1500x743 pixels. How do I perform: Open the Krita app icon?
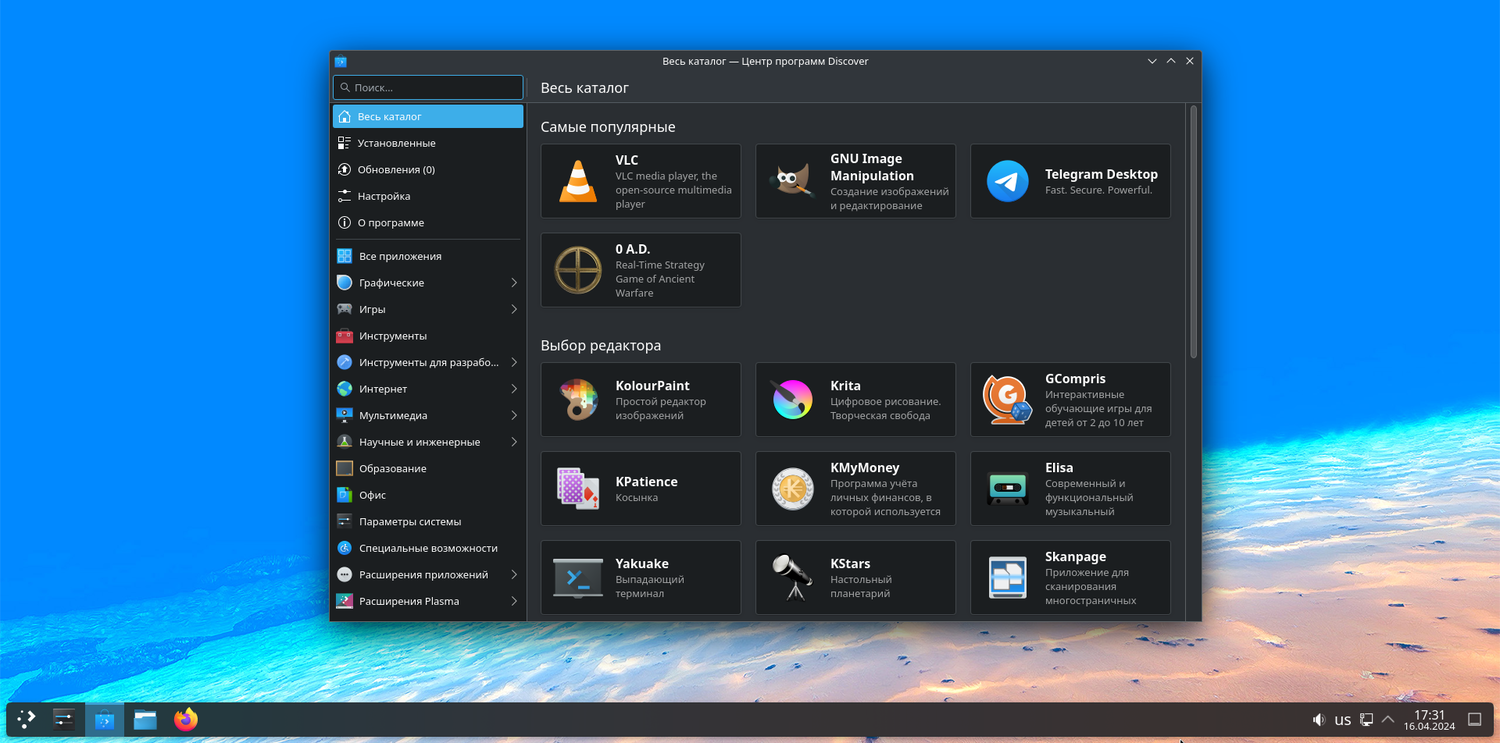coord(793,400)
